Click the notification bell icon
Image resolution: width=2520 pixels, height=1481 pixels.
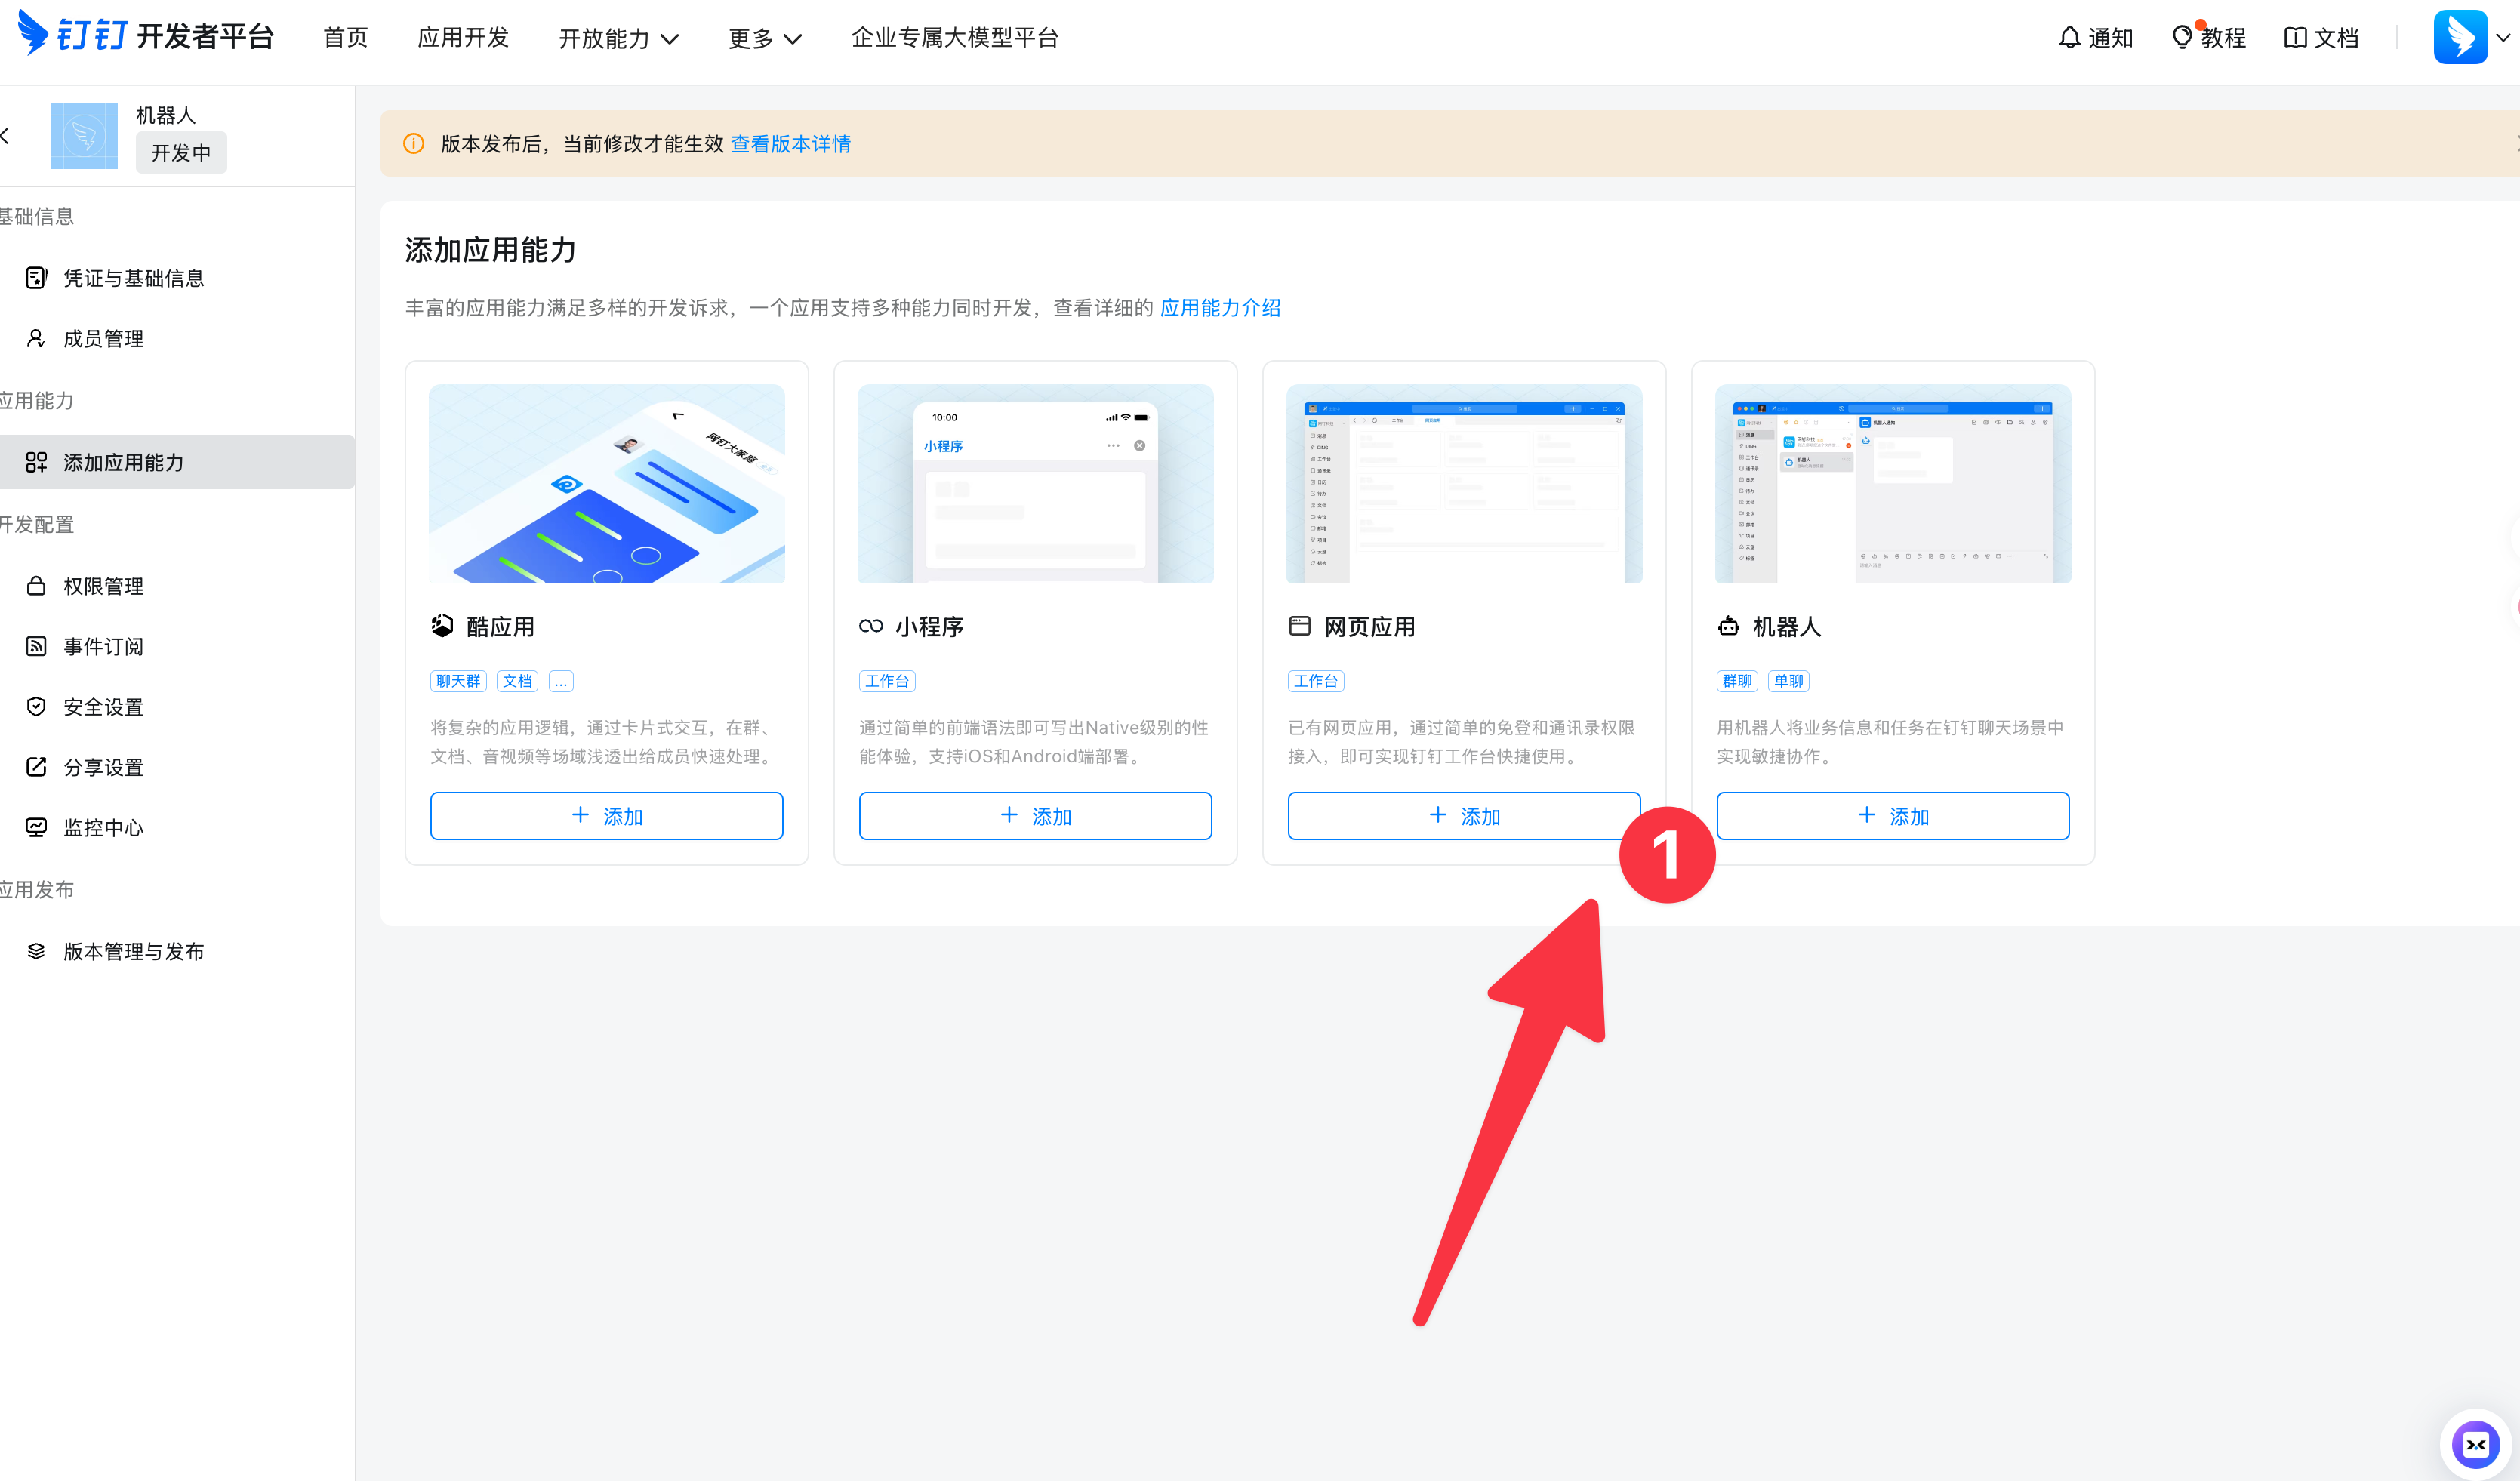(2069, 38)
